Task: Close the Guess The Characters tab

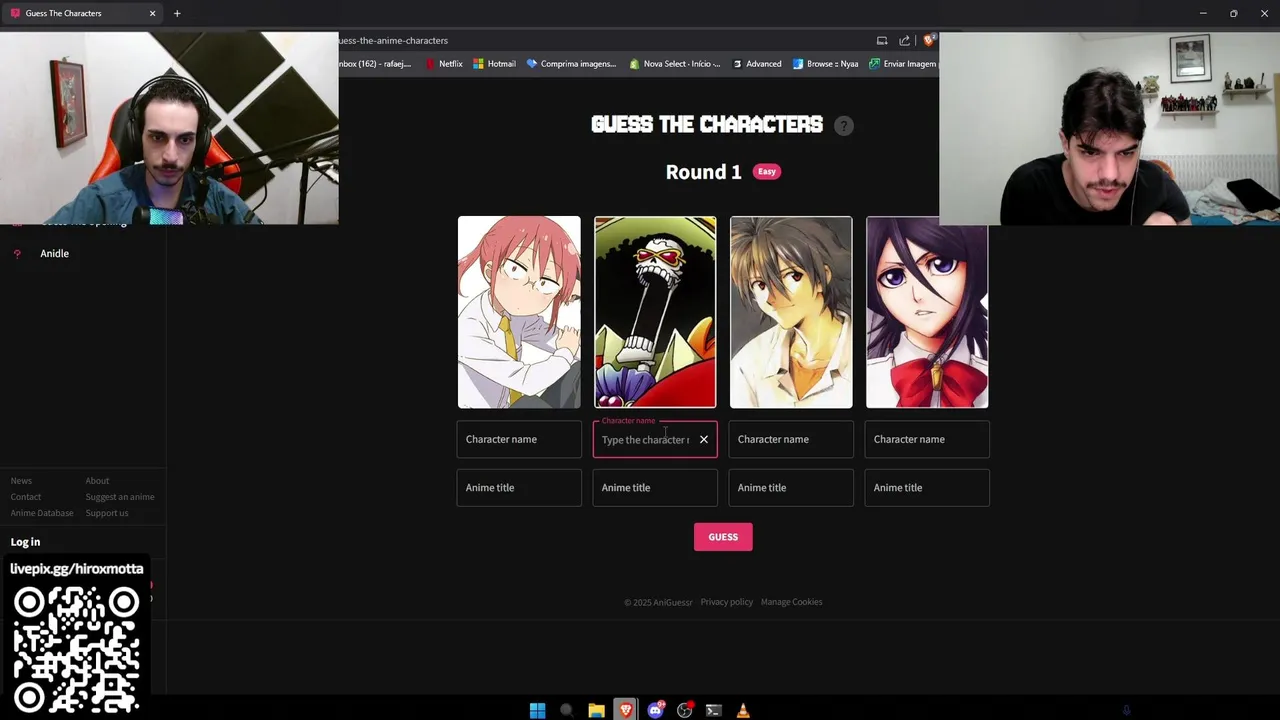Action: [x=152, y=13]
